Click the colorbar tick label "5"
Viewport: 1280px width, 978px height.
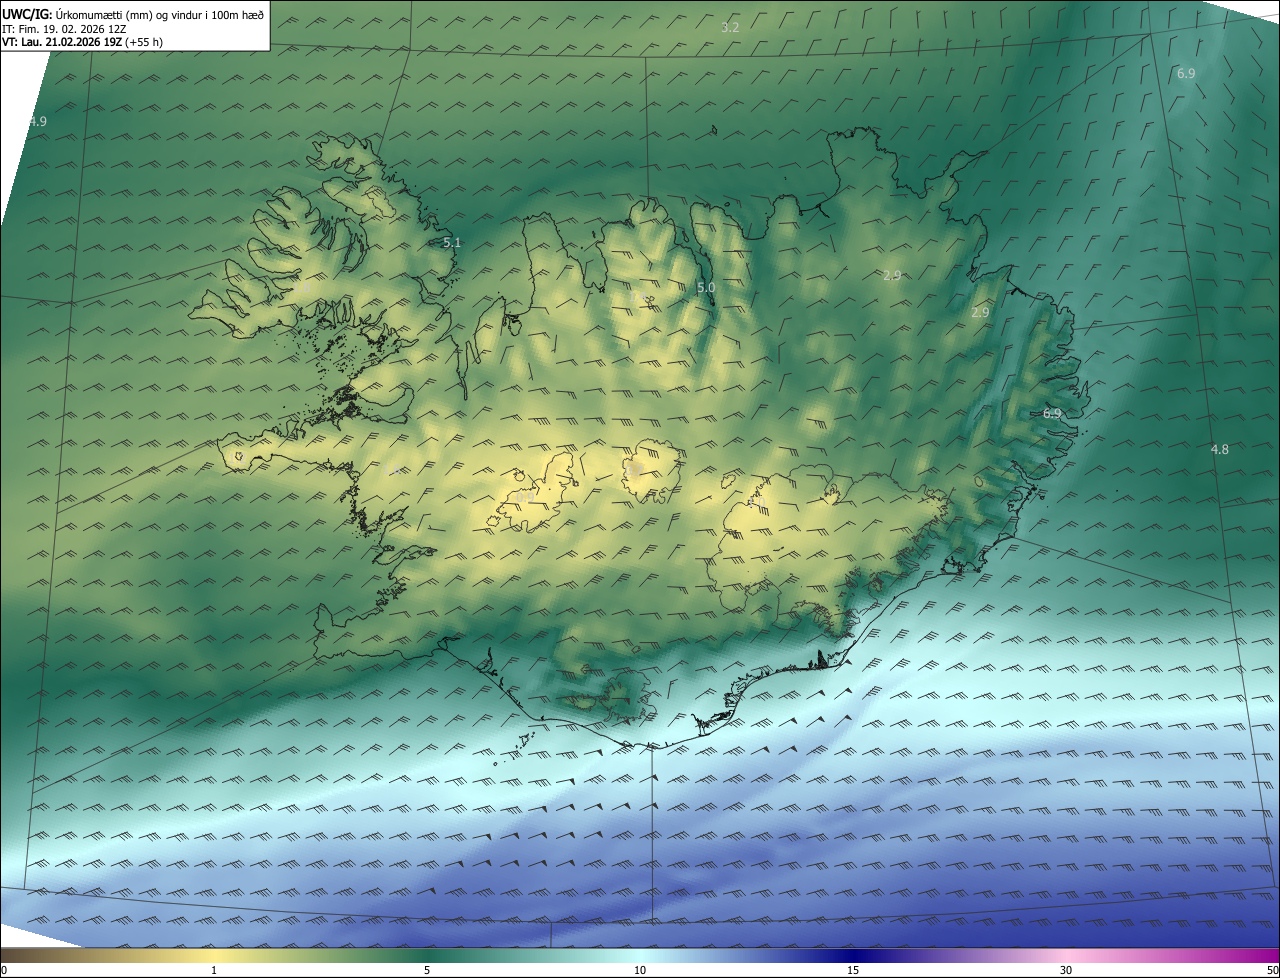(x=427, y=970)
